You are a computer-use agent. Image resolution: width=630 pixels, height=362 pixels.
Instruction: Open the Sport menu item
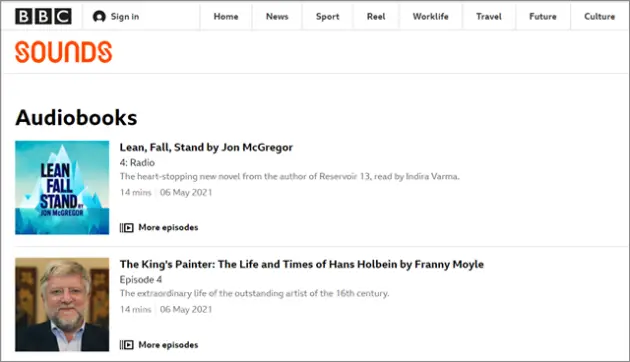[327, 16]
